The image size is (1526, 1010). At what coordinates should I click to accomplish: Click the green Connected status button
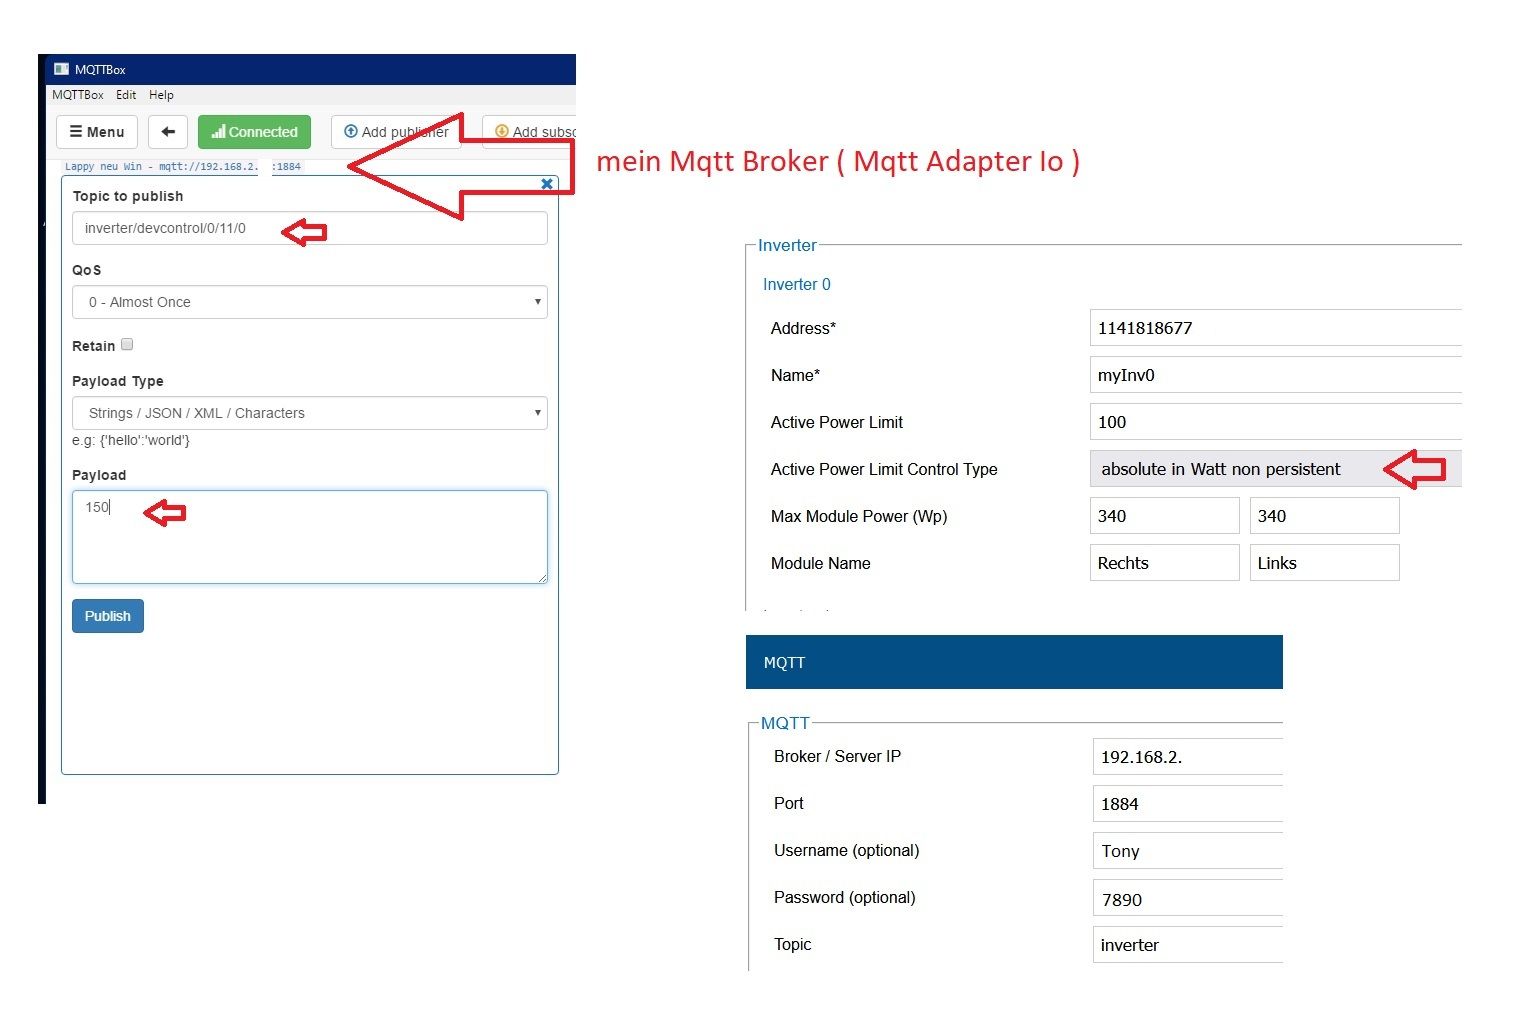coord(254,132)
